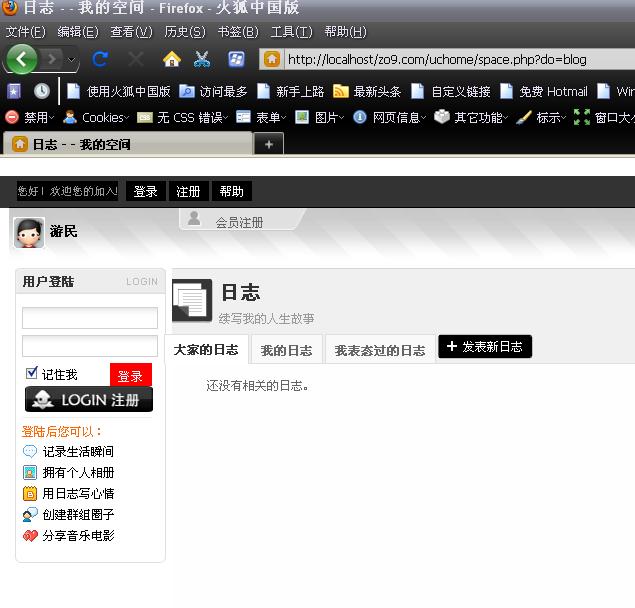
Task: Open the 历史 menu
Action: (185, 32)
